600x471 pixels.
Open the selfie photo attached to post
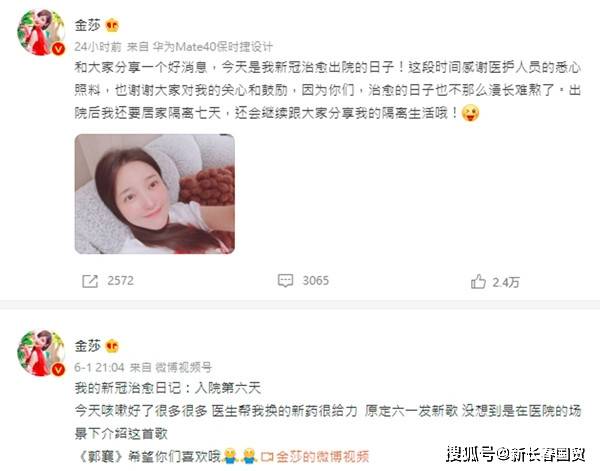click(x=155, y=194)
